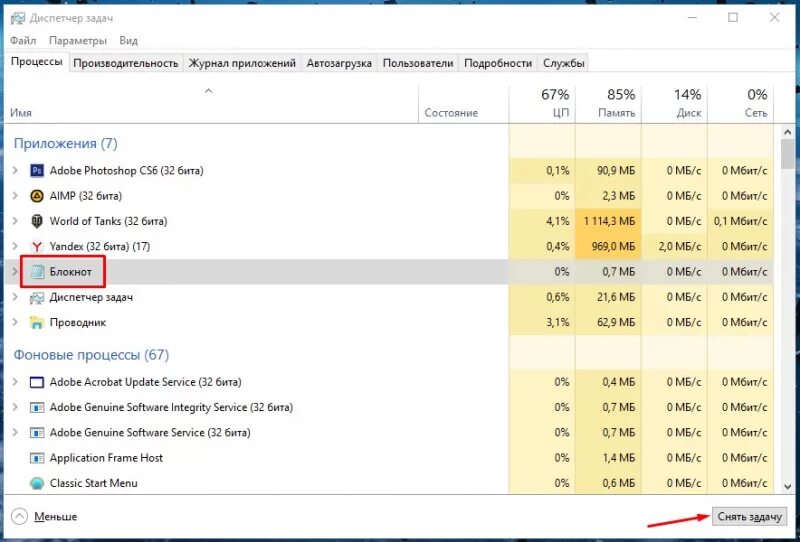Screen dimensions: 800x542
Task: Click the Classic Start Menu icon
Action: (37, 483)
